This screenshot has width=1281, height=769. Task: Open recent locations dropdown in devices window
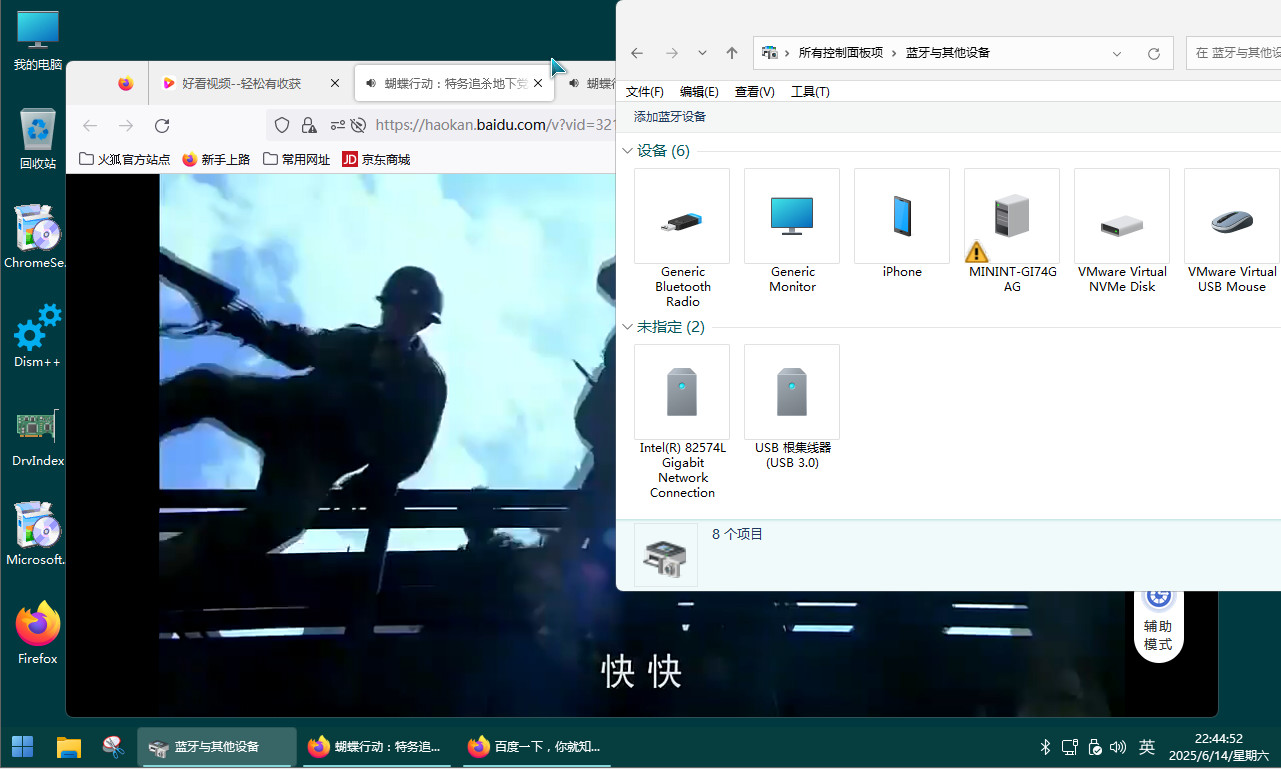[x=702, y=53]
